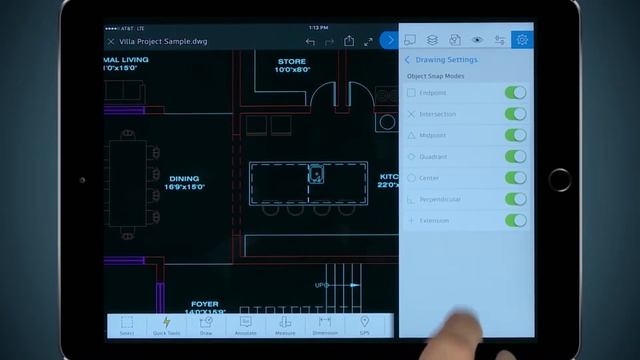
Task: Open the Layers panel tab
Action: click(432, 40)
